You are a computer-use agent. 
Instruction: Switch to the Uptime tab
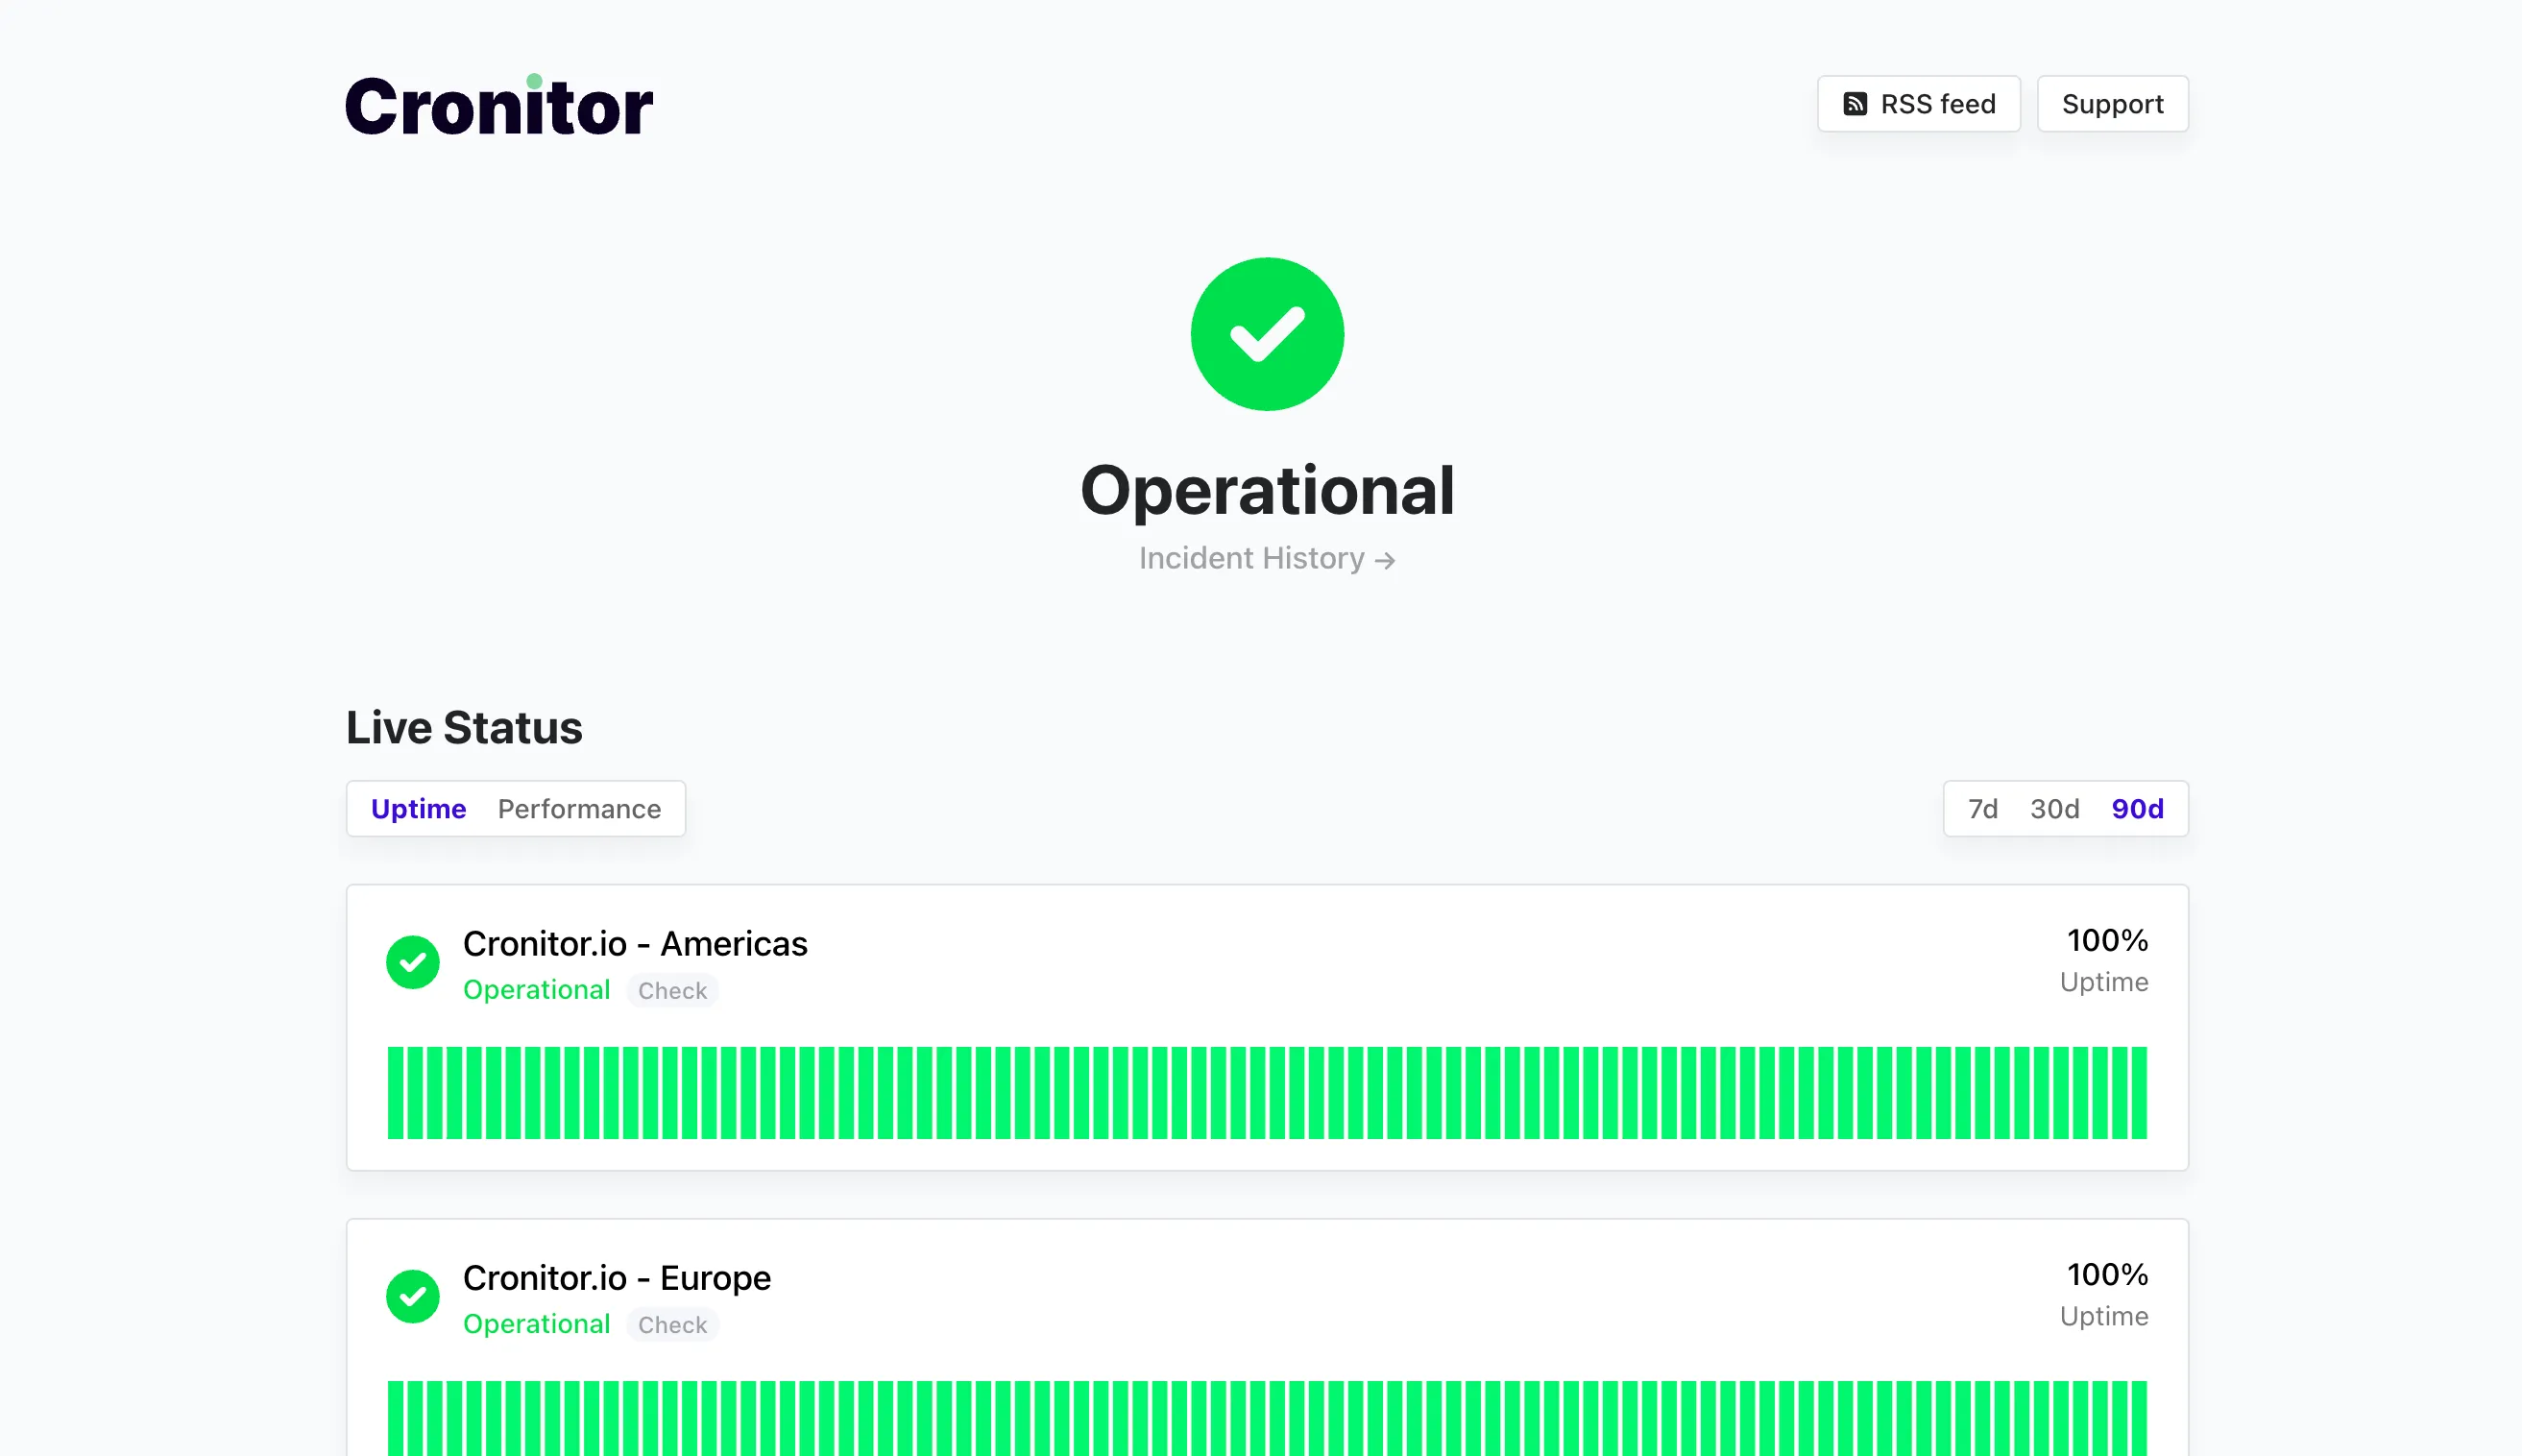(418, 808)
